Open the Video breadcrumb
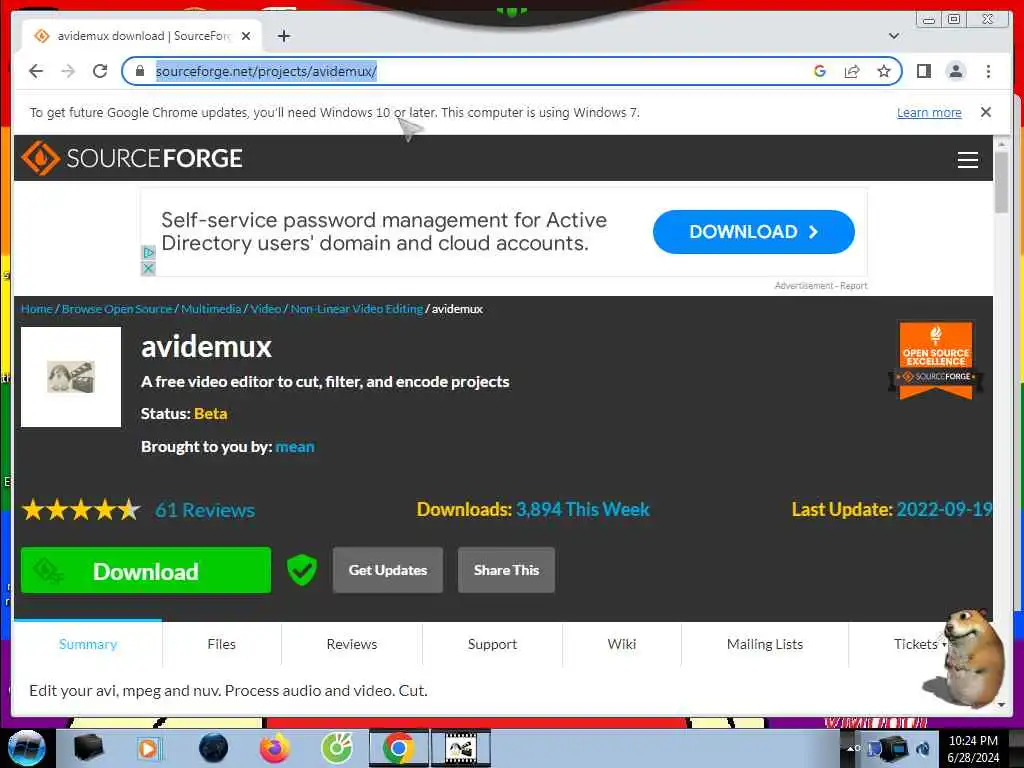Screen dimensions: 1024x768 tap(266, 309)
